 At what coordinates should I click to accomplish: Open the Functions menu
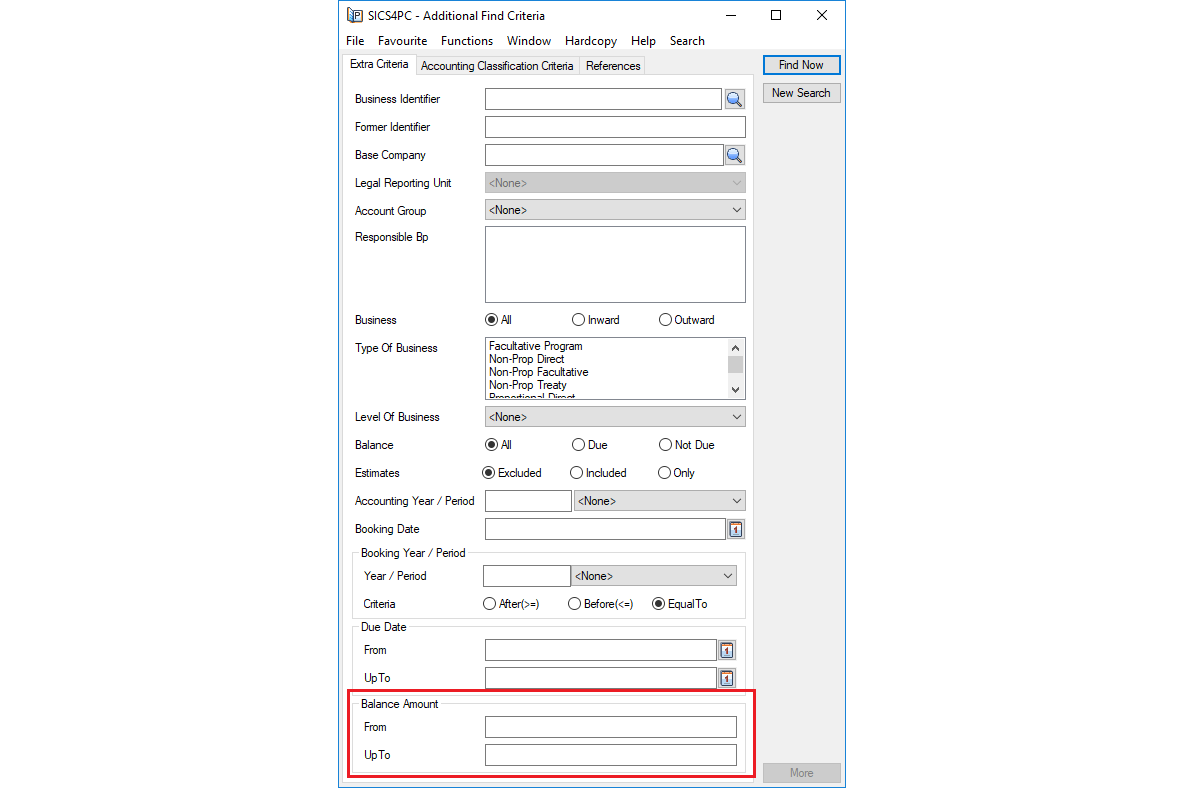coord(466,41)
